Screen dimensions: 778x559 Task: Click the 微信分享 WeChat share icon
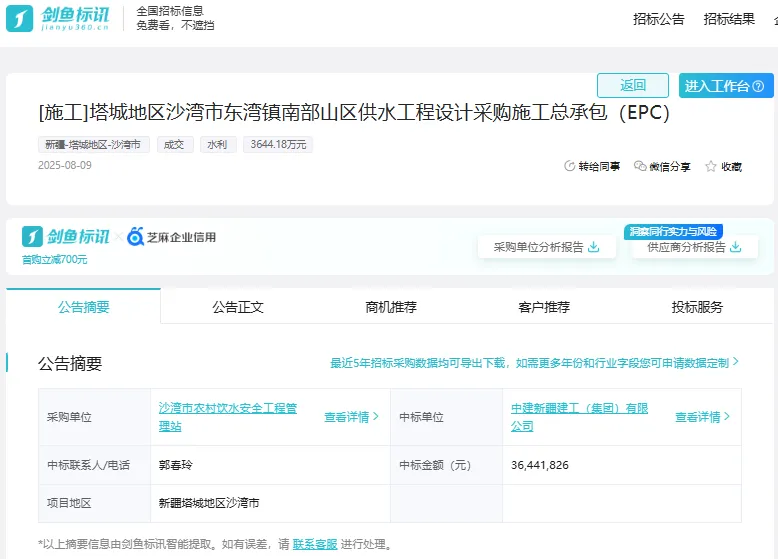[640, 167]
